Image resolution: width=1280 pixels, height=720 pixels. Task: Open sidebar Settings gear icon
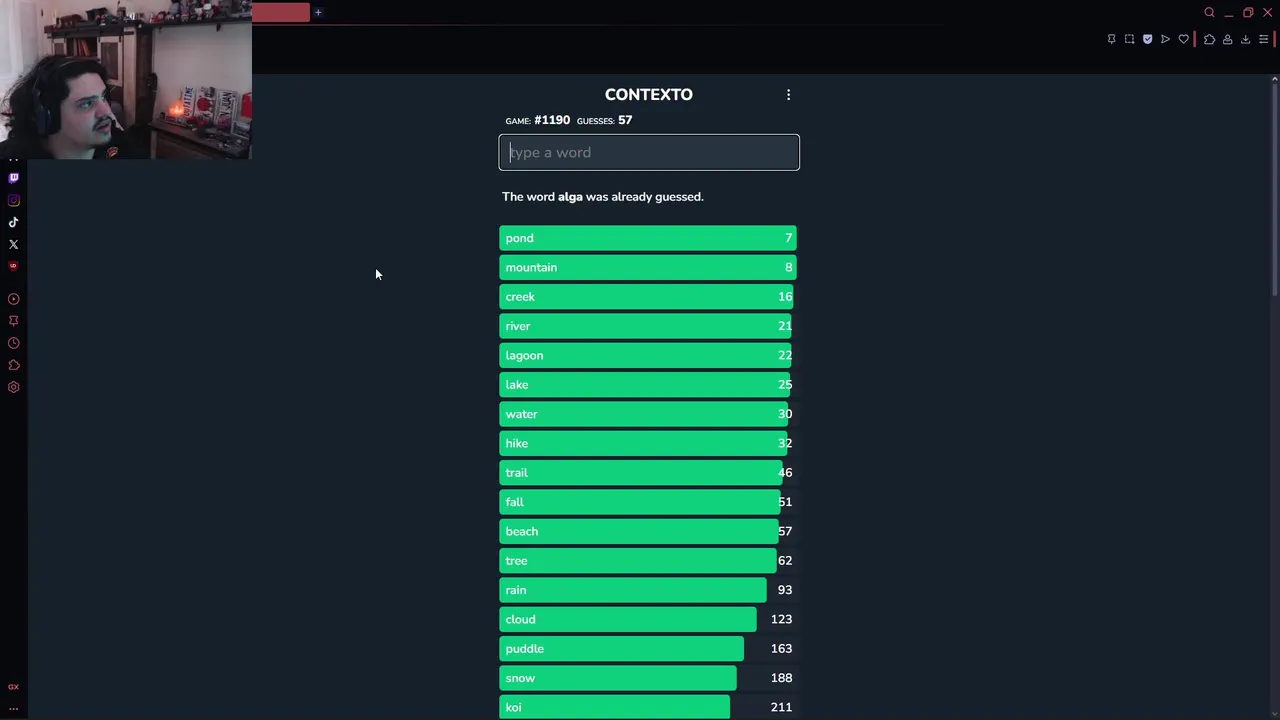click(14, 387)
